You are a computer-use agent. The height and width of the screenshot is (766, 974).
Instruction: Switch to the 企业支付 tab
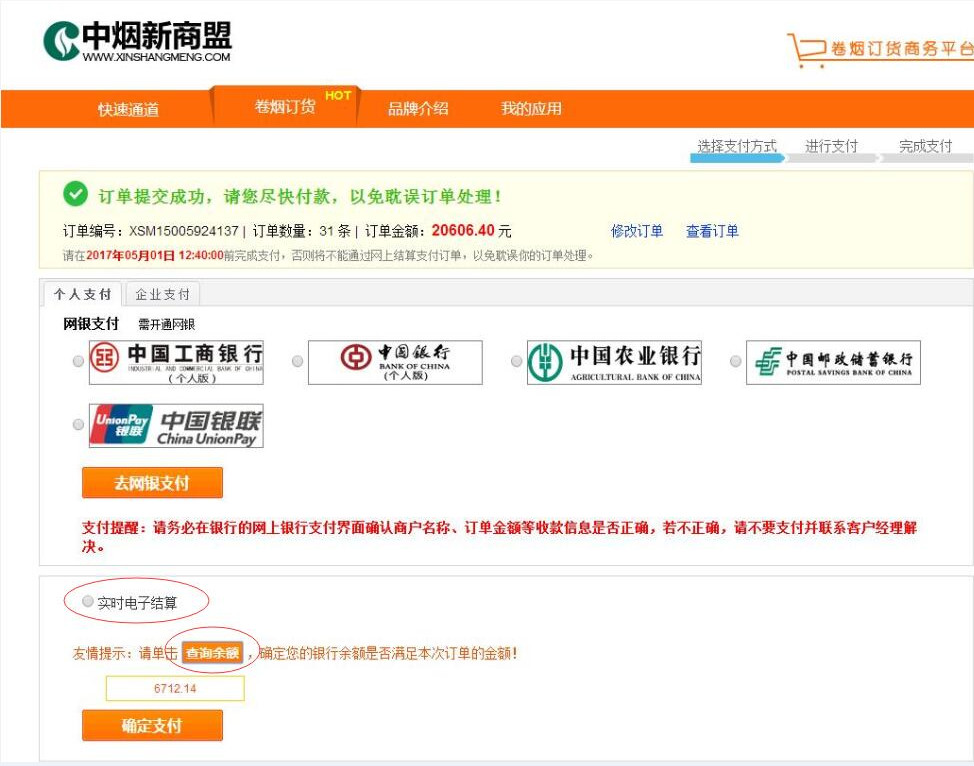click(x=163, y=294)
